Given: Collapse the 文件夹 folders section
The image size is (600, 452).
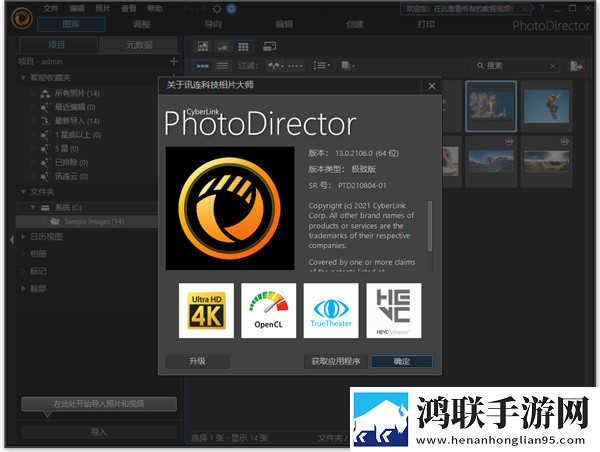Looking at the screenshot, I should click(x=23, y=191).
